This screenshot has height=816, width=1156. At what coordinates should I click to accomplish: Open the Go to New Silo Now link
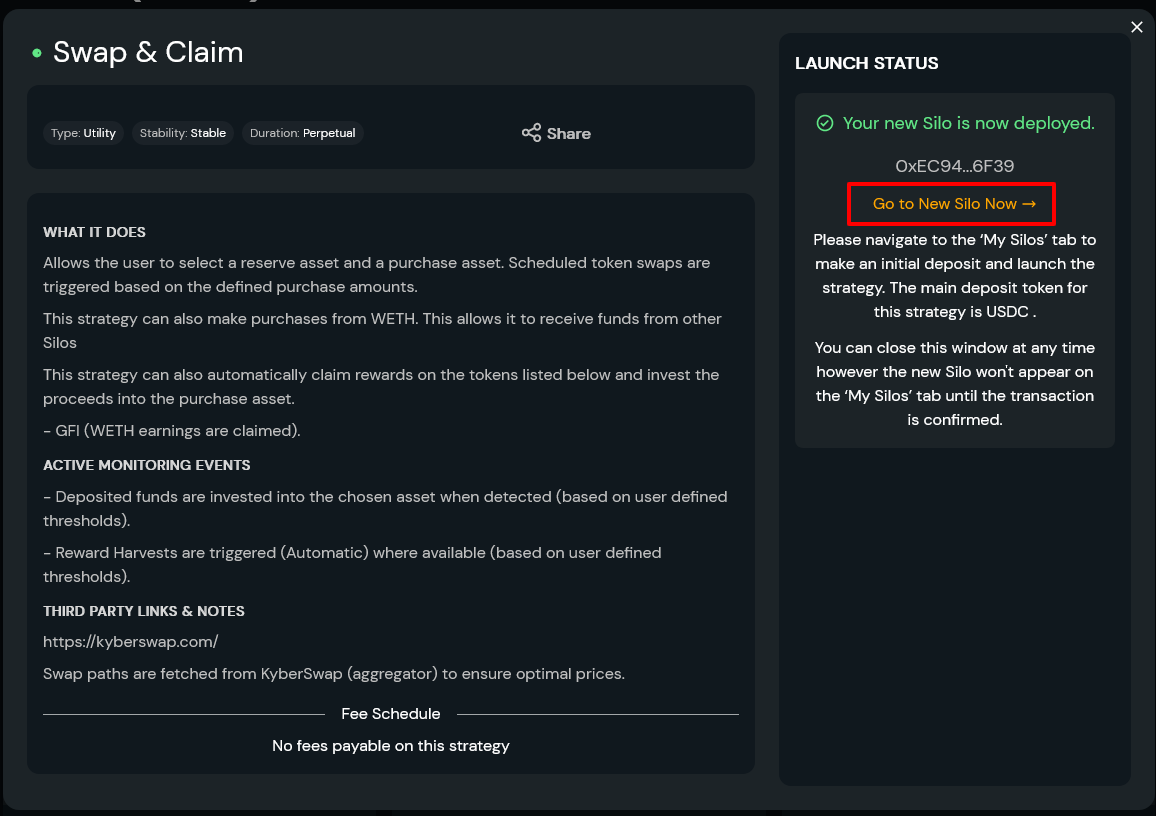coord(953,204)
